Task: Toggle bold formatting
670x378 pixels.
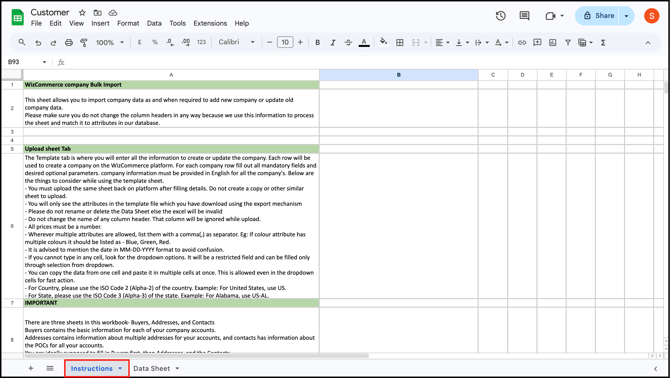Action: pos(317,42)
